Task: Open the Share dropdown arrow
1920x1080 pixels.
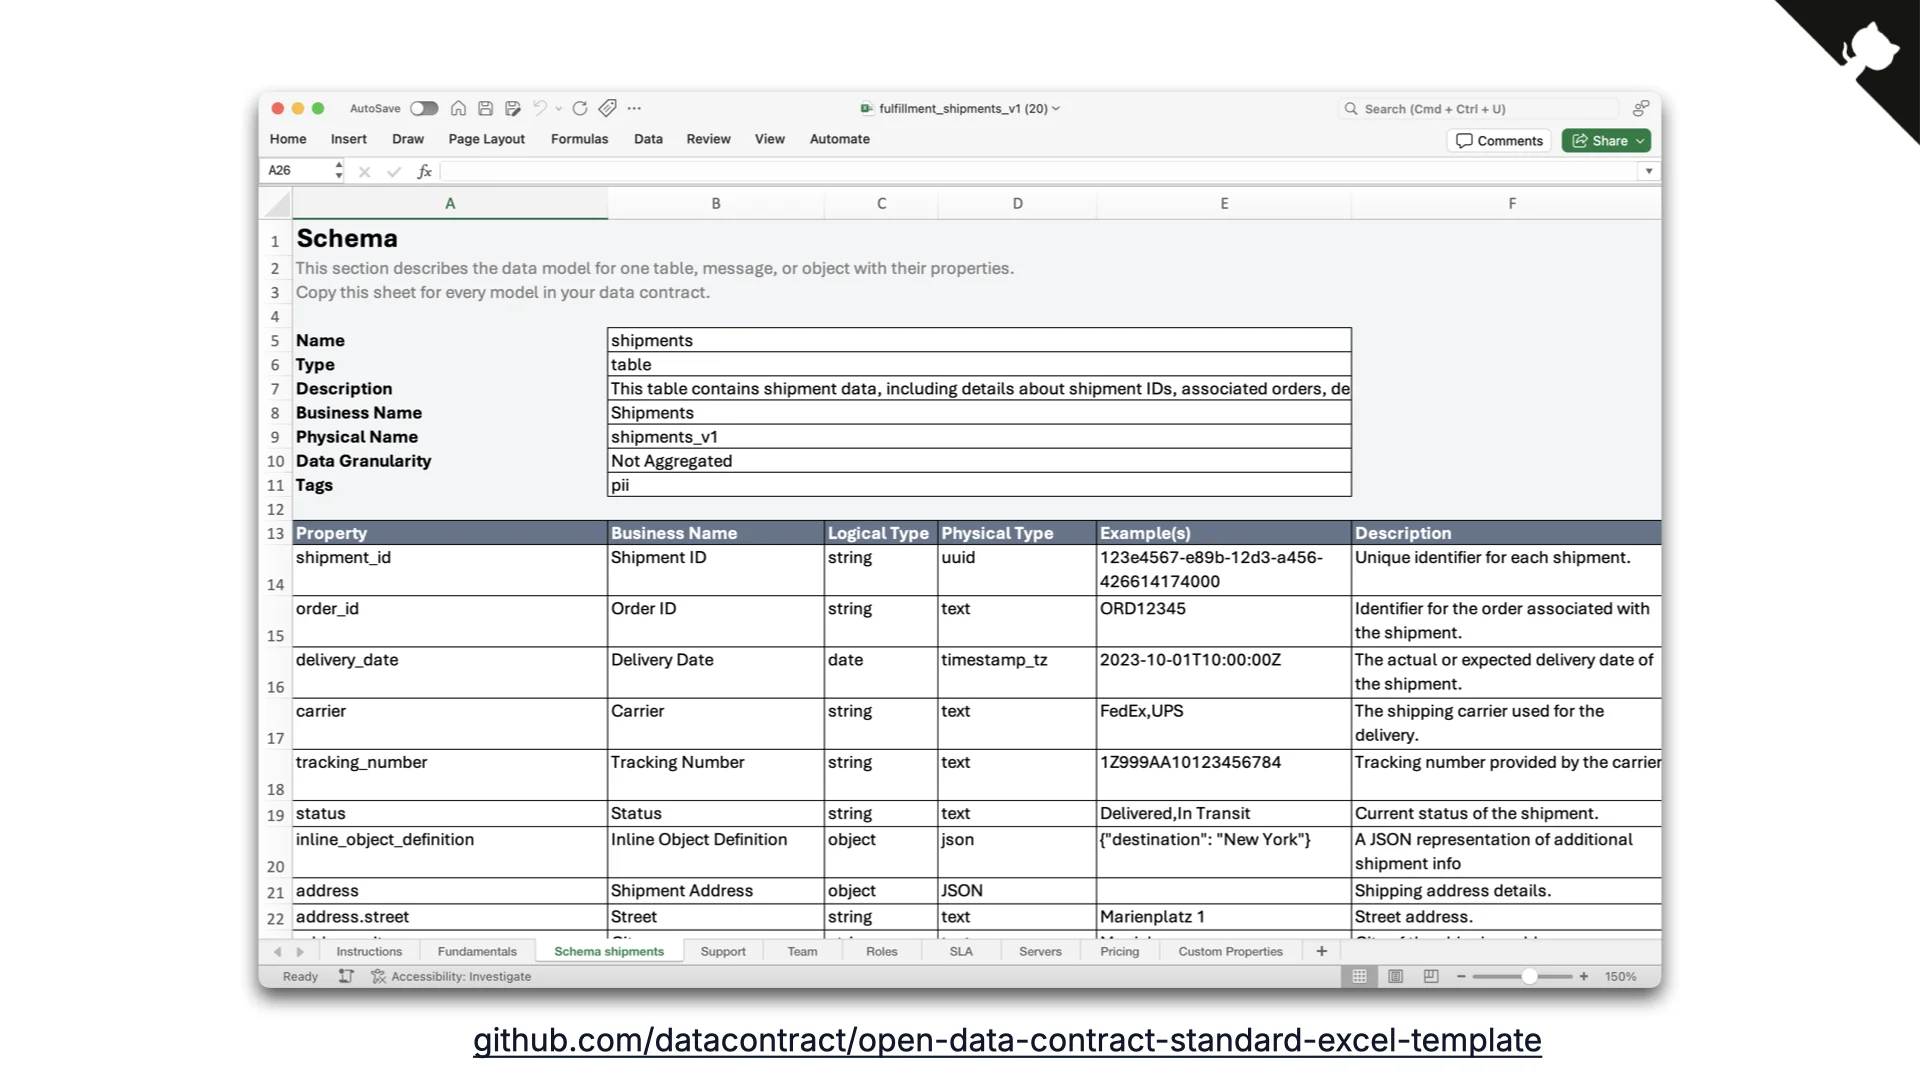Action: pos(1638,140)
